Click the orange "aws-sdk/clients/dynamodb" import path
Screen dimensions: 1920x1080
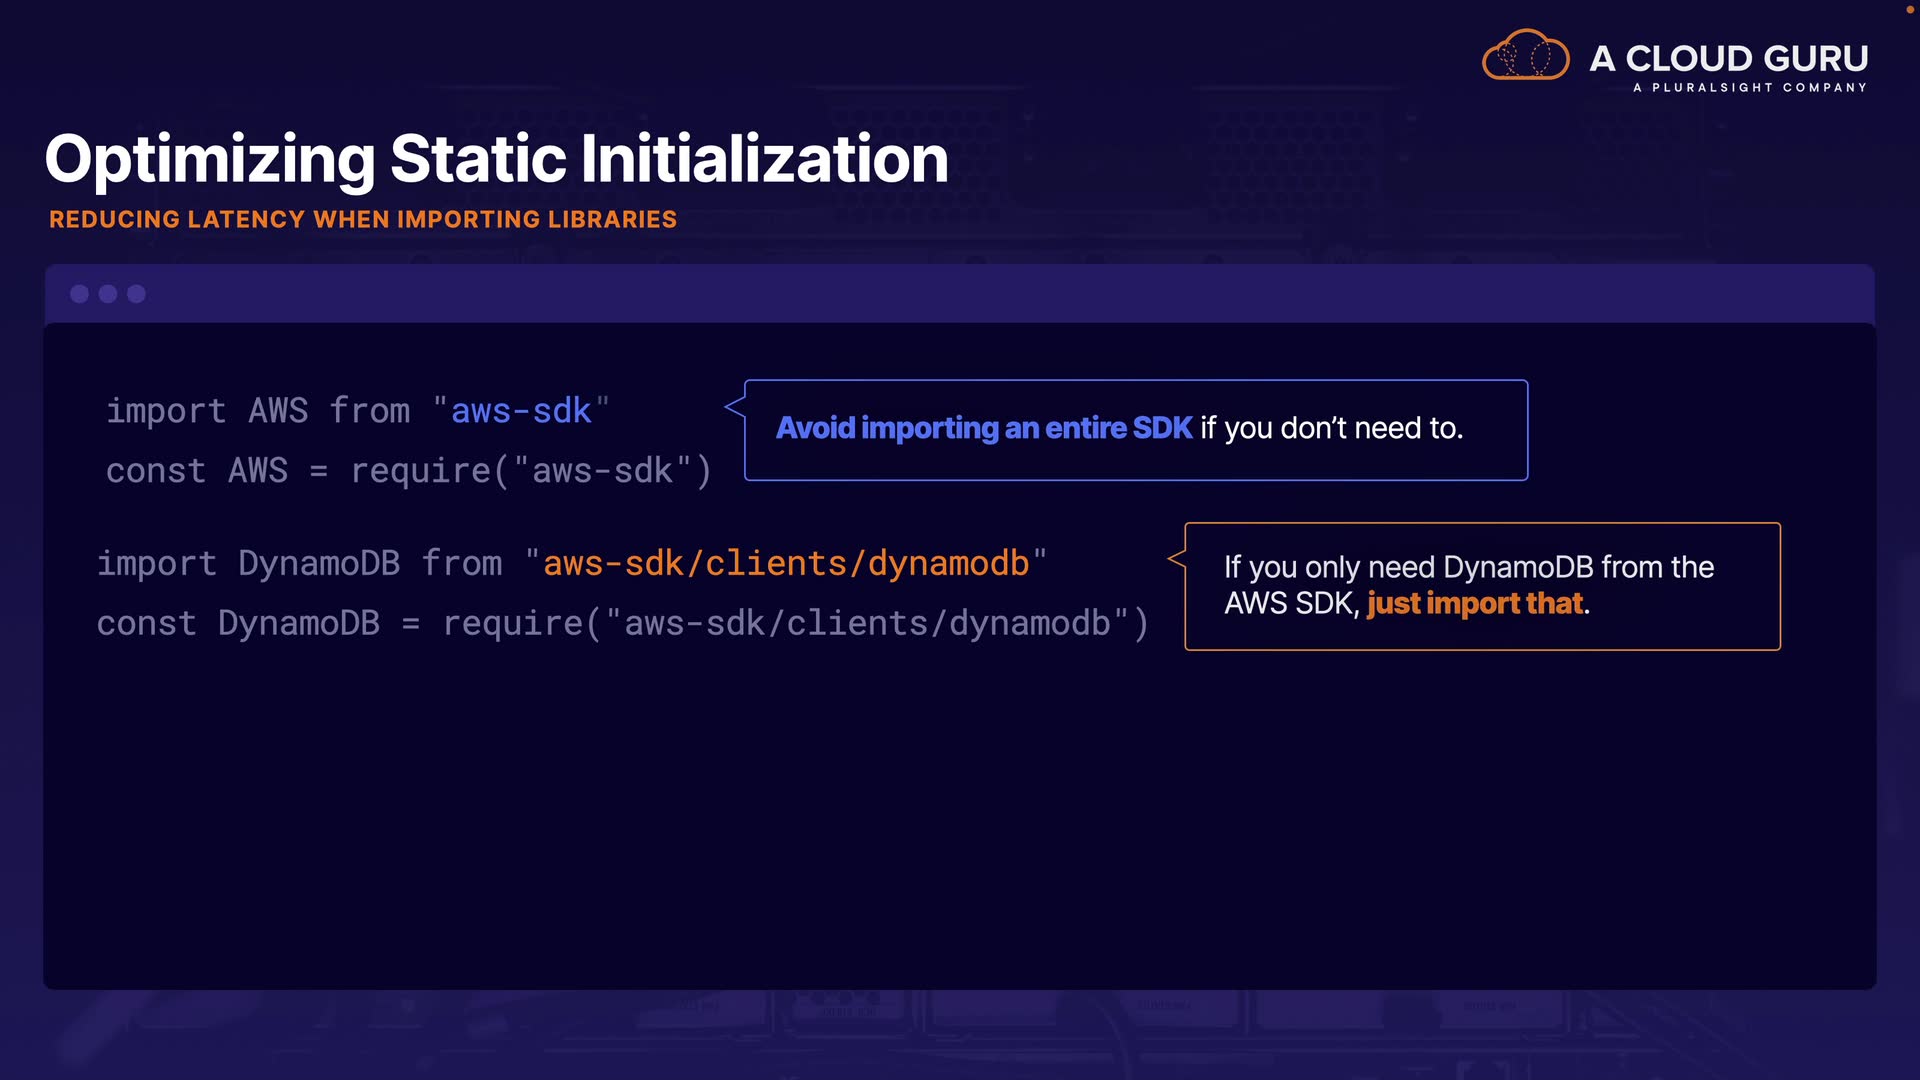(x=786, y=564)
